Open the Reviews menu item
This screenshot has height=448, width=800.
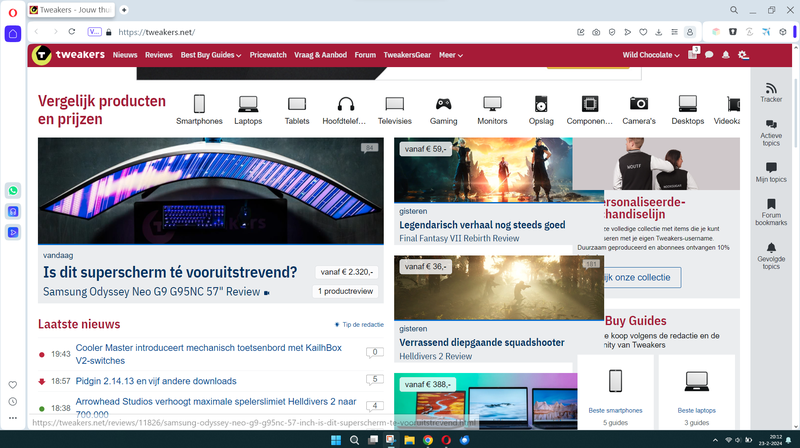point(159,55)
